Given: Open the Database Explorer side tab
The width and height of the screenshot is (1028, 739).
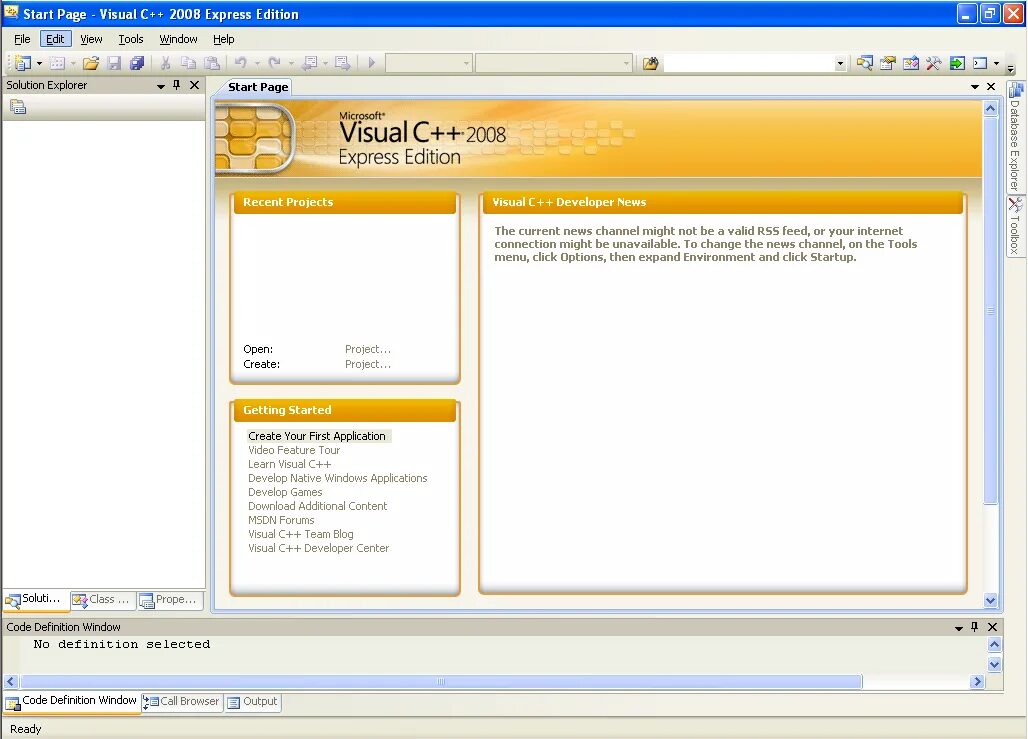Looking at the screenshot, I should [x=1016, y=136].
